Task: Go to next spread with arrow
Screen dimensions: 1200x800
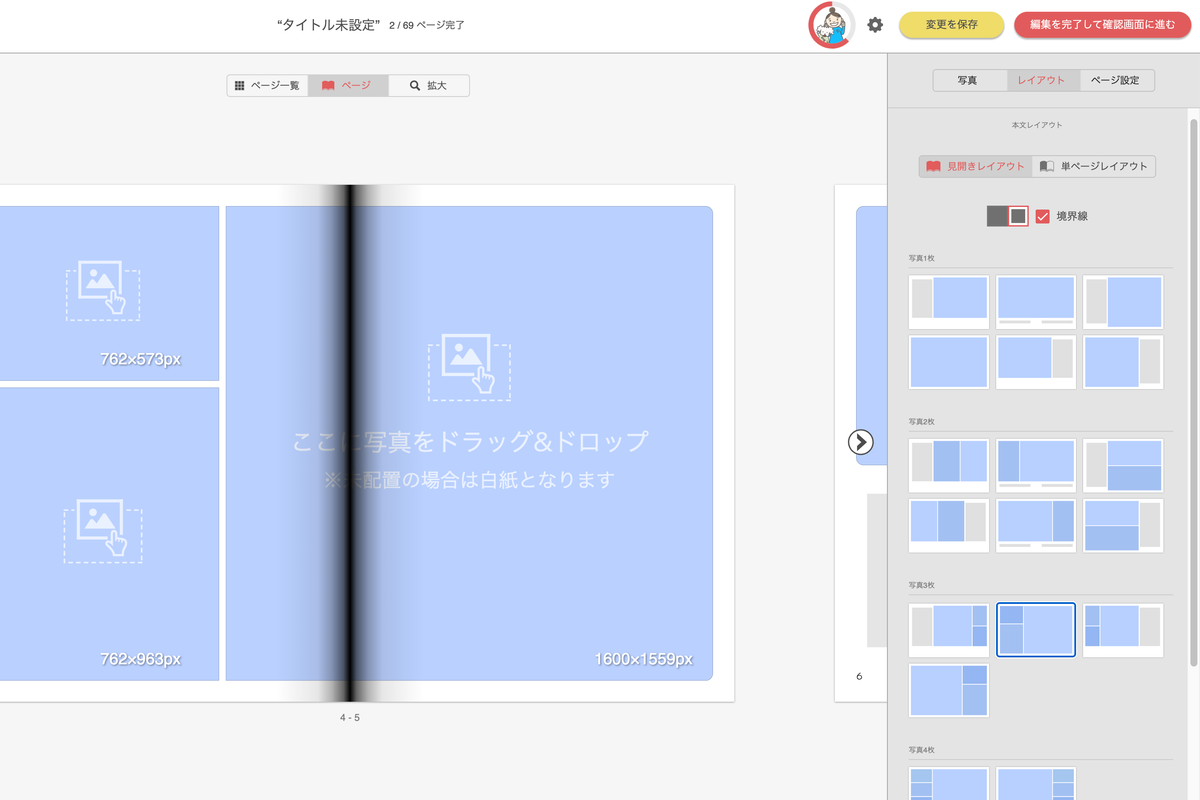Action: pos(861,442)
